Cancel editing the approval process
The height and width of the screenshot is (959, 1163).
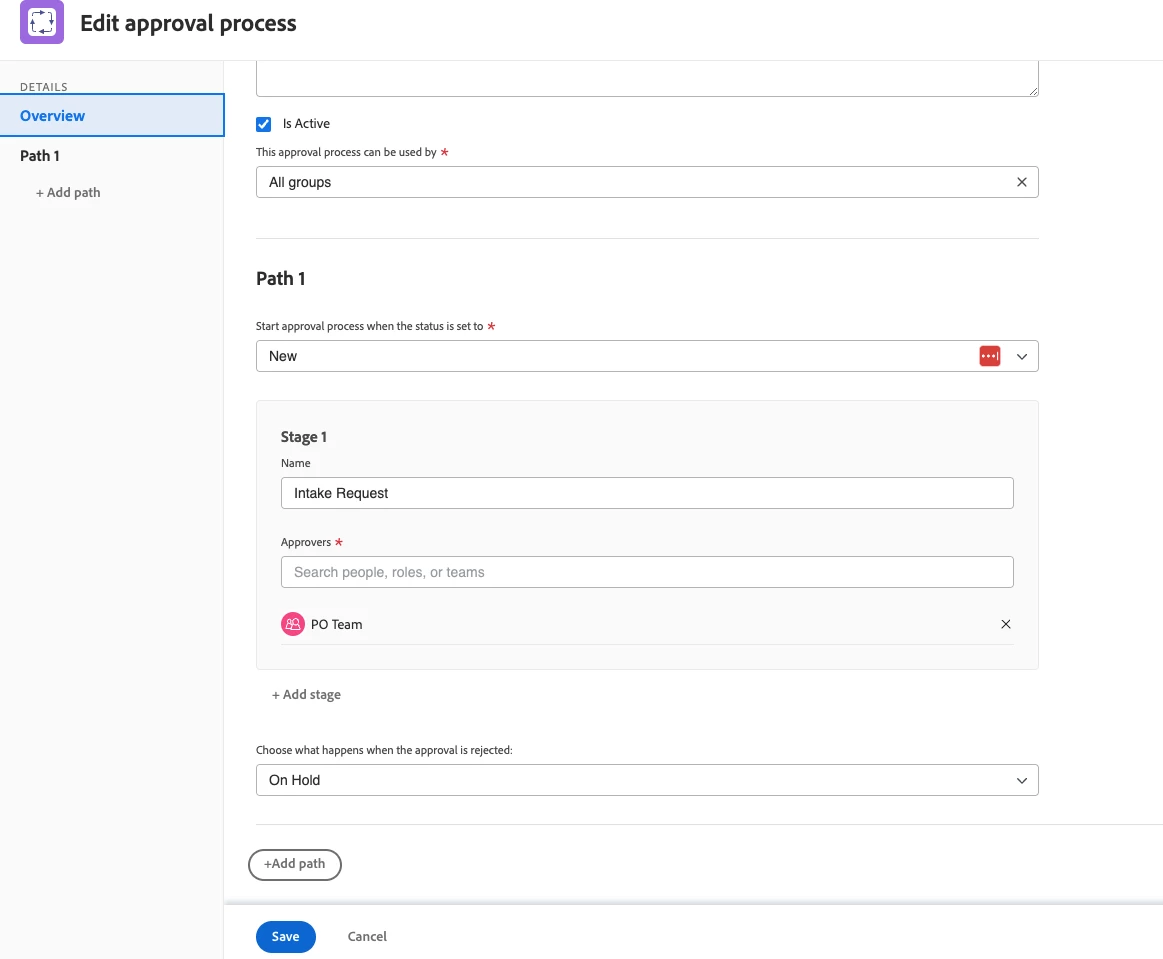click(x=367, y=936)
